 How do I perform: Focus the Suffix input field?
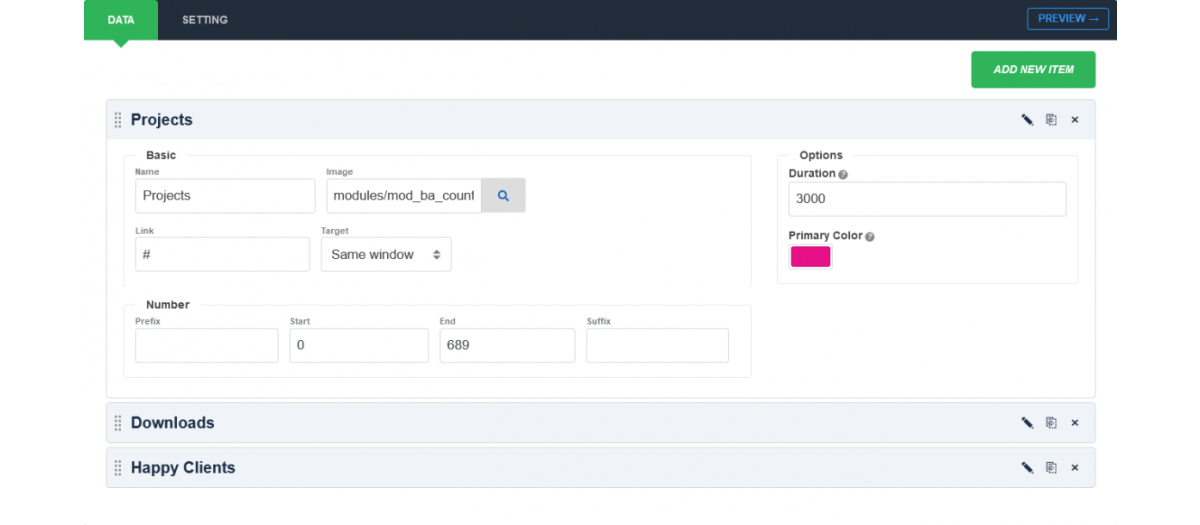(x=657, y=345)
